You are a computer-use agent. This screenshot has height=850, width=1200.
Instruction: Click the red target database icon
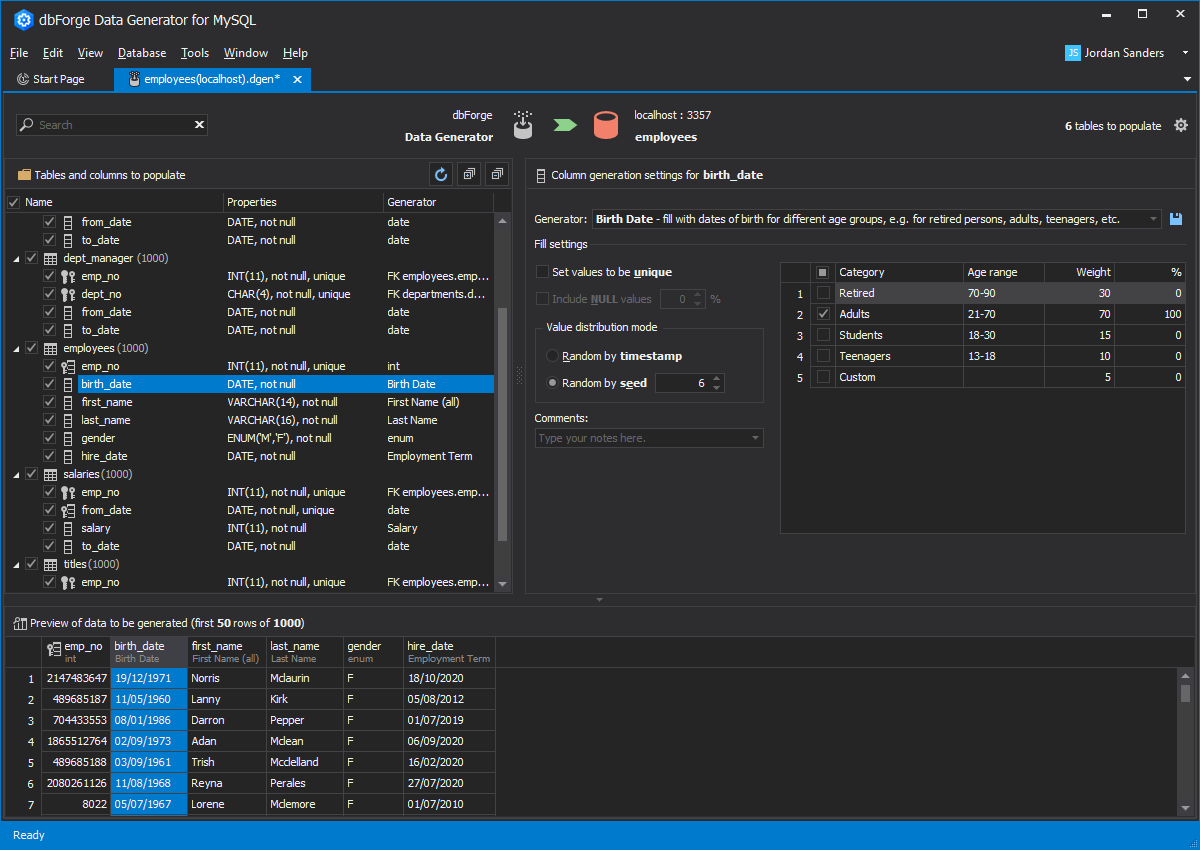coord(605,125)
